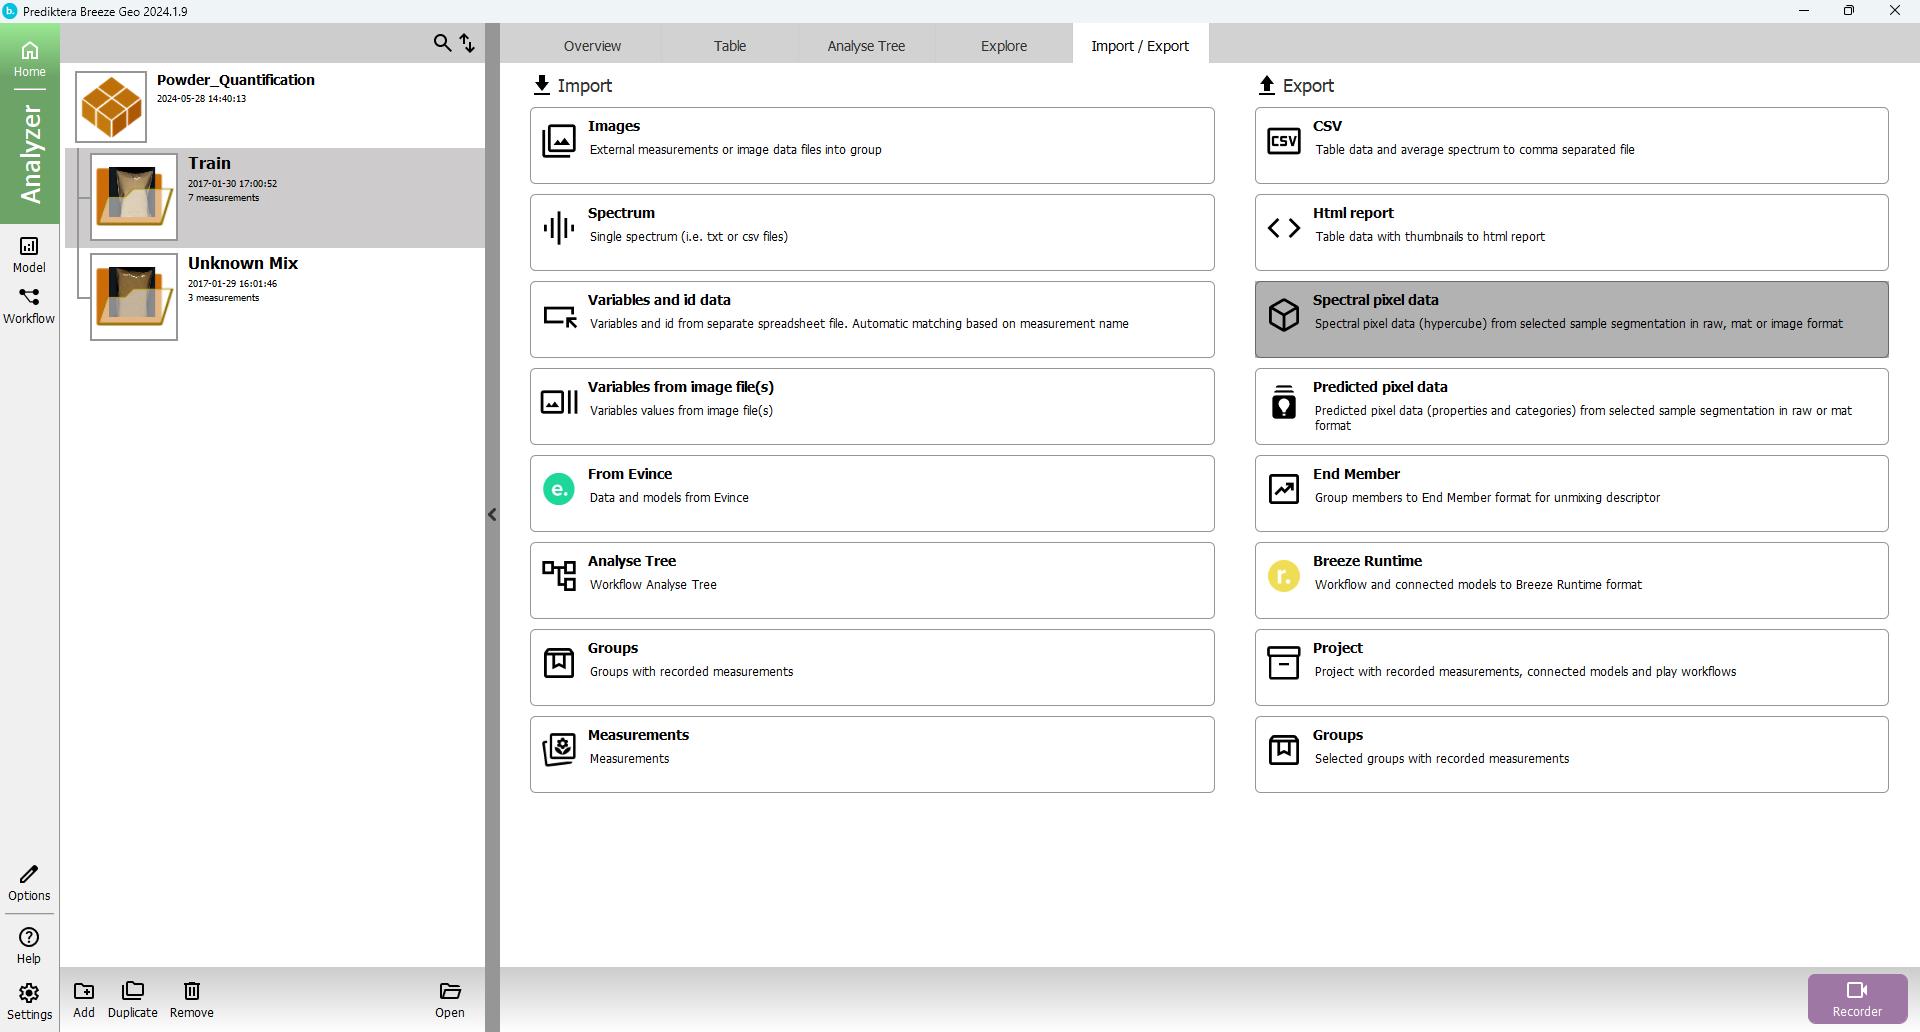The width and height of the screenshot is (1920, 1032).
Task: Open Options with the pencil icon
Action: (29, 883)
